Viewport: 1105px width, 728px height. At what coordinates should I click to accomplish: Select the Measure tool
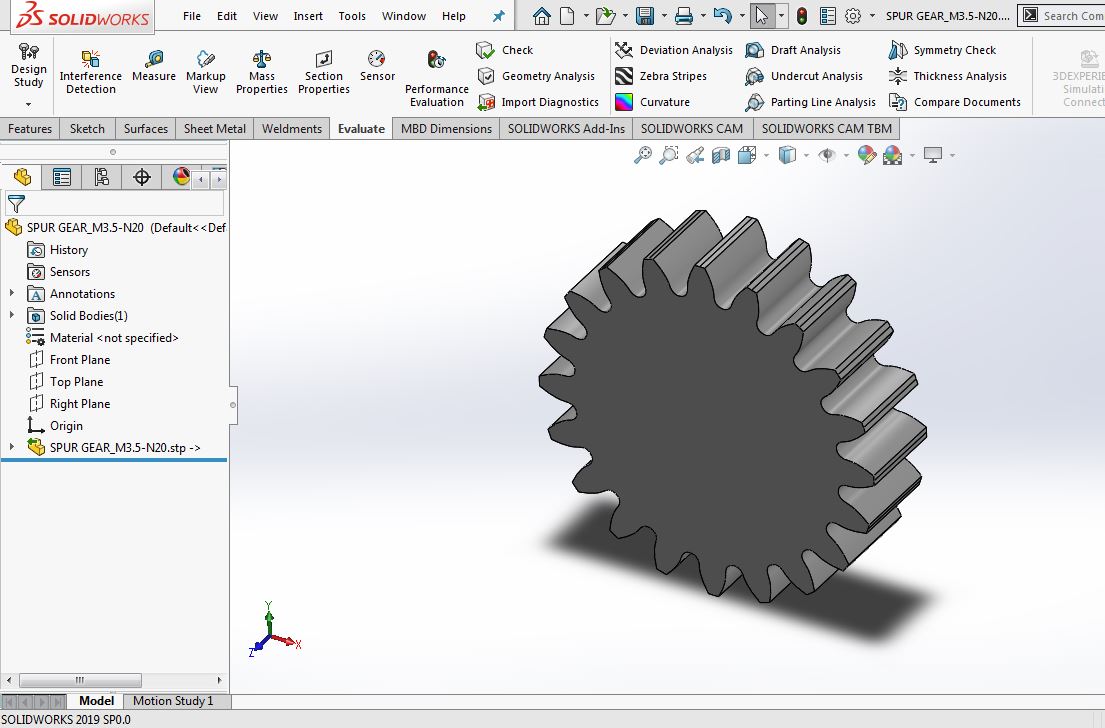pyautogui.click(x=154, y=66)
